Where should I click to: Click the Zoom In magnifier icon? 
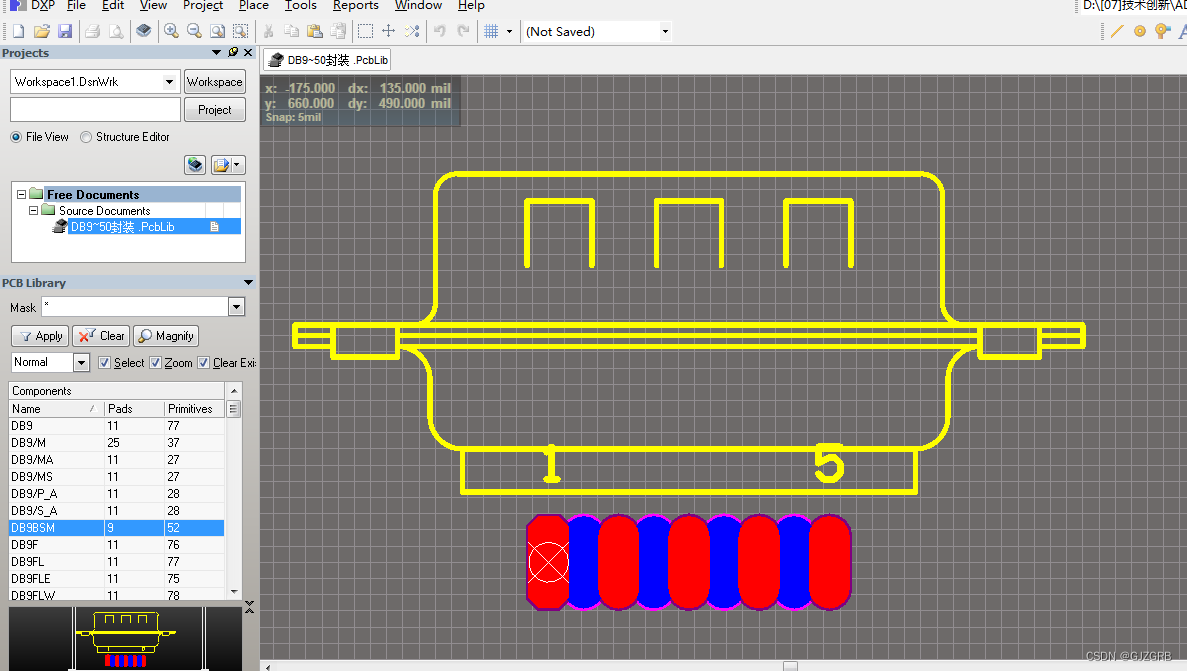click(171, 31)
